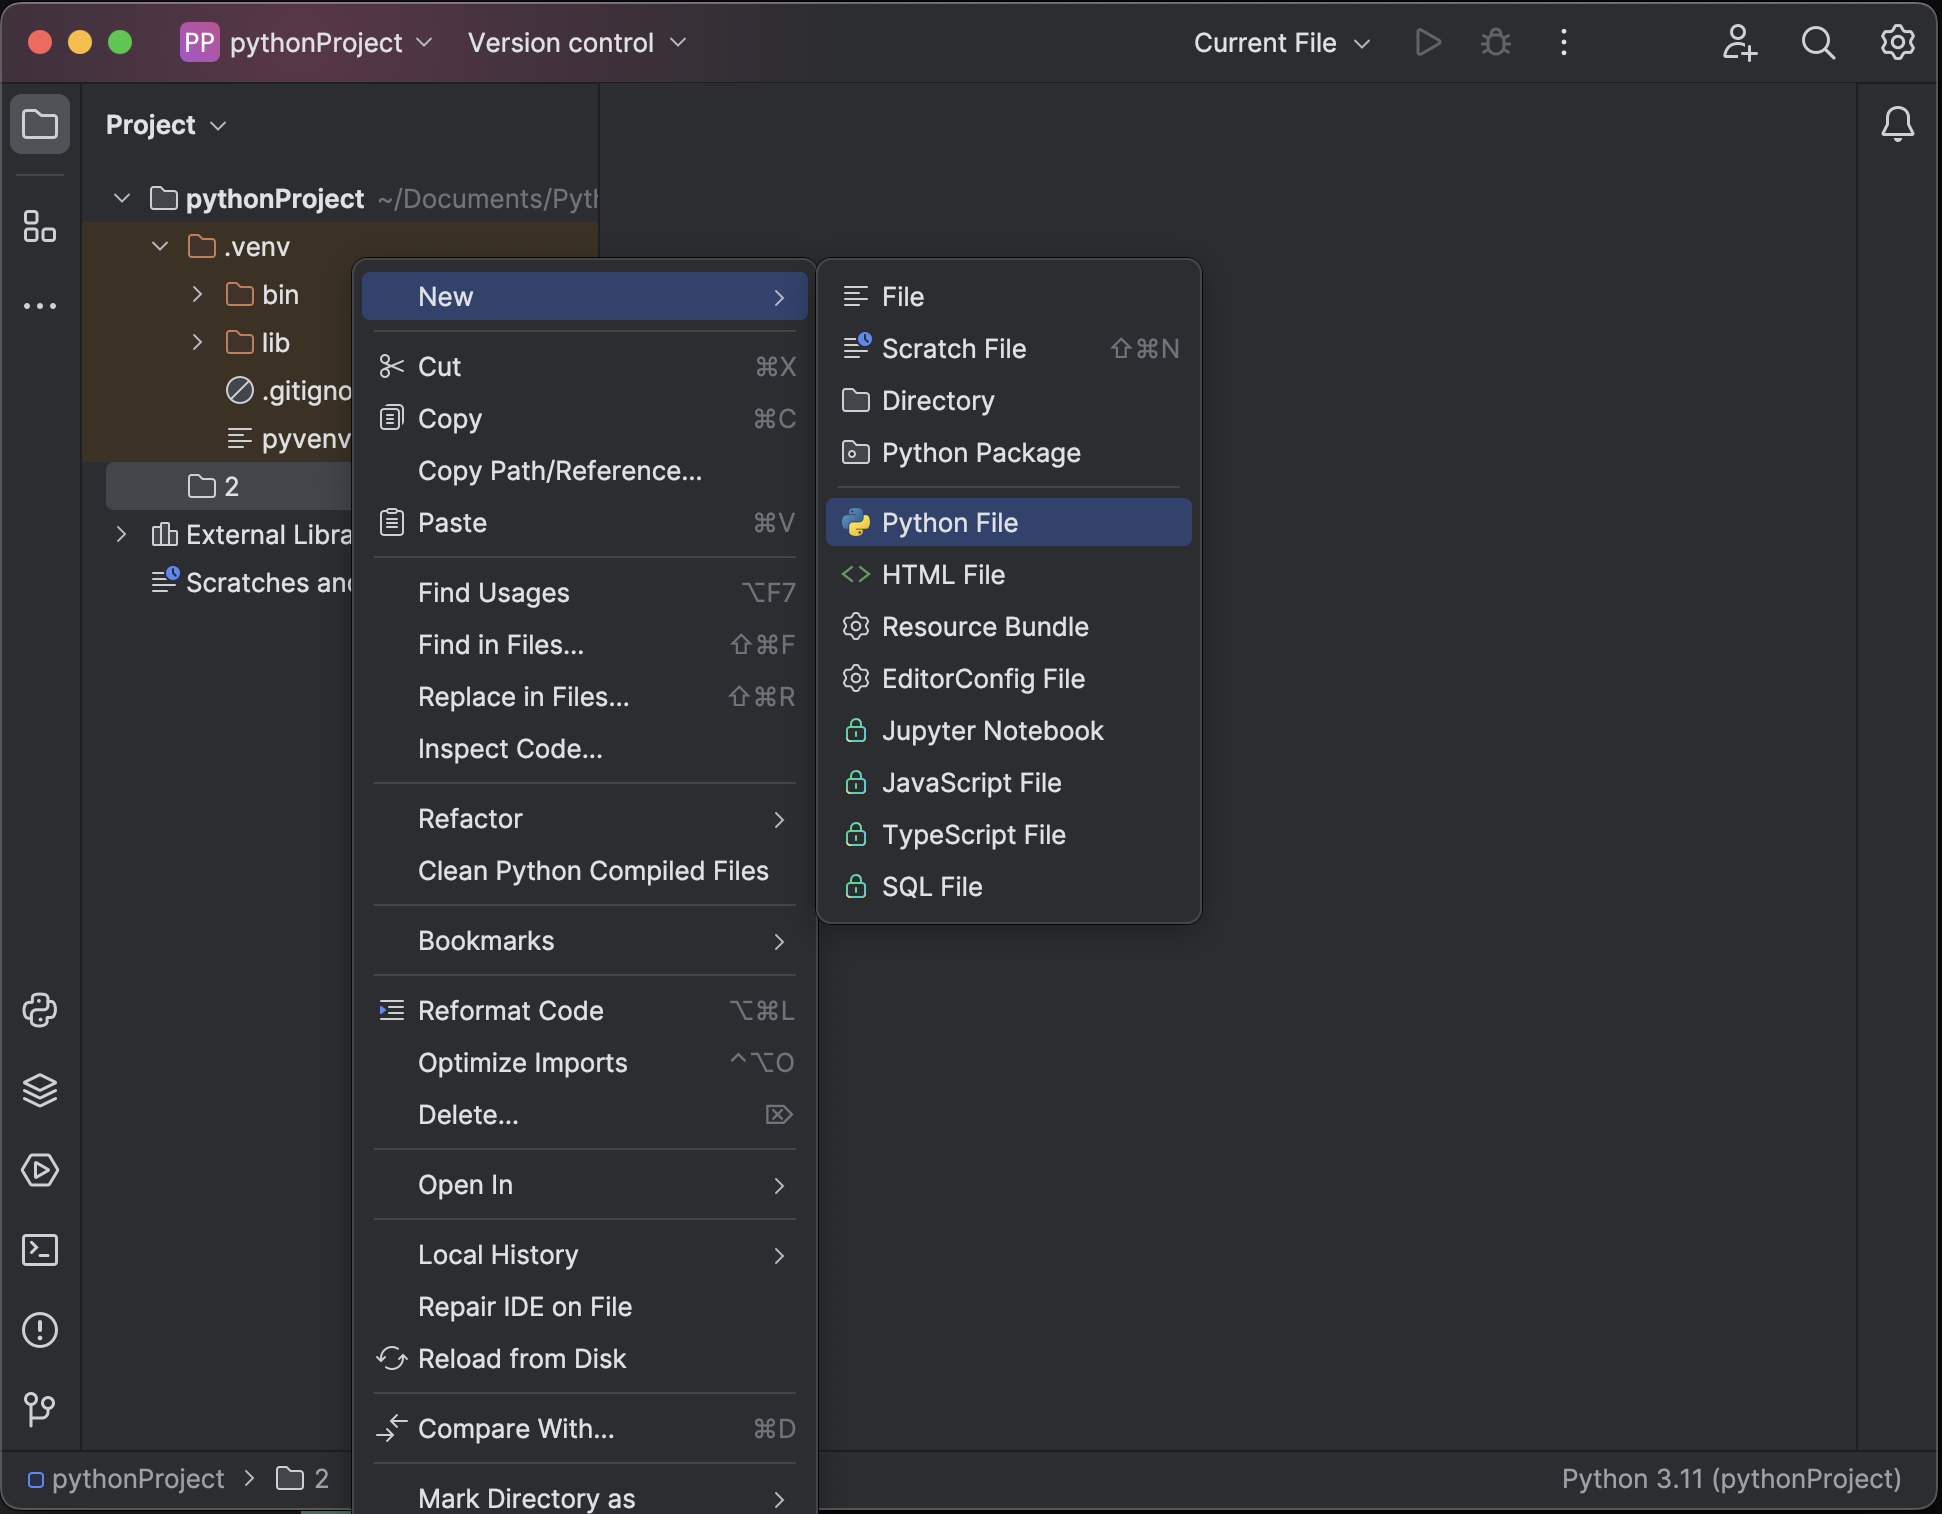Open the Terminal tool window

click(x=40, y=1250)
